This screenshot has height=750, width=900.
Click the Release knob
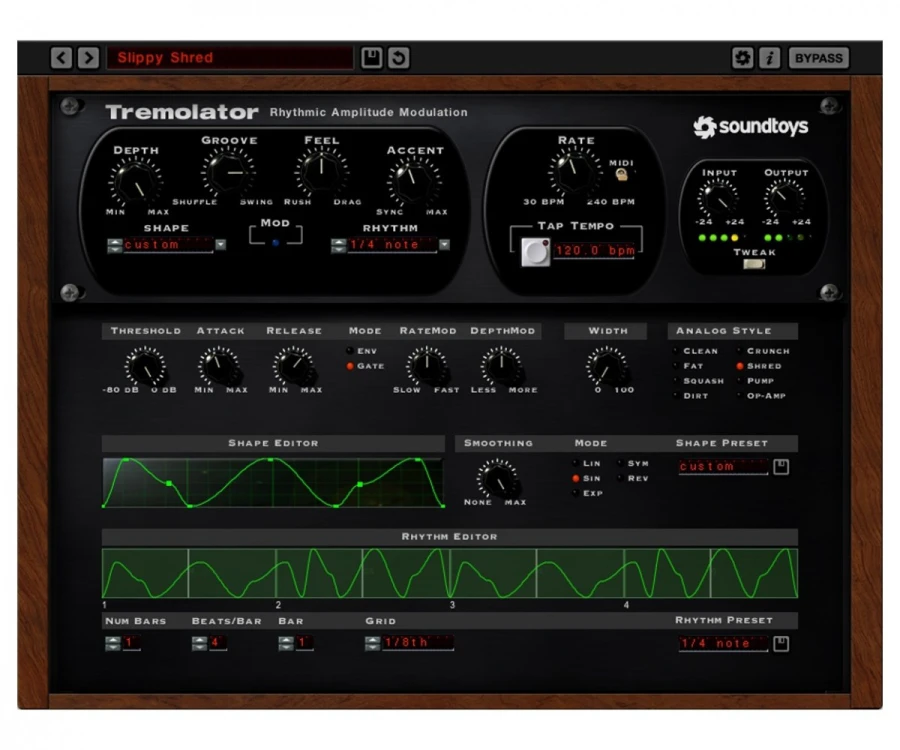[x=293, y=367]
